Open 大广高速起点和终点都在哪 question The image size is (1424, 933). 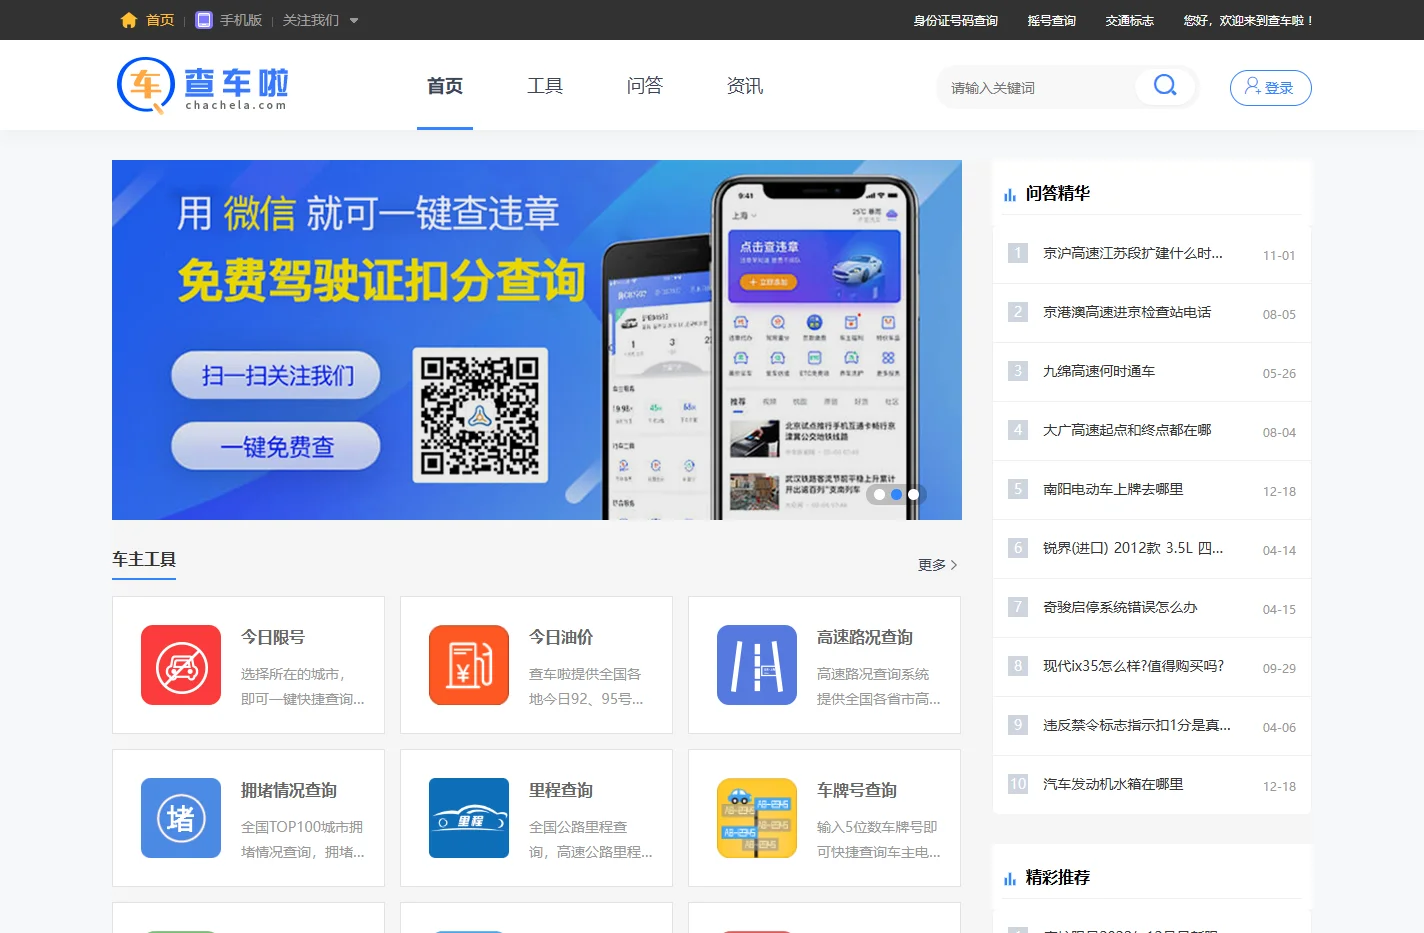point(1127,430)
